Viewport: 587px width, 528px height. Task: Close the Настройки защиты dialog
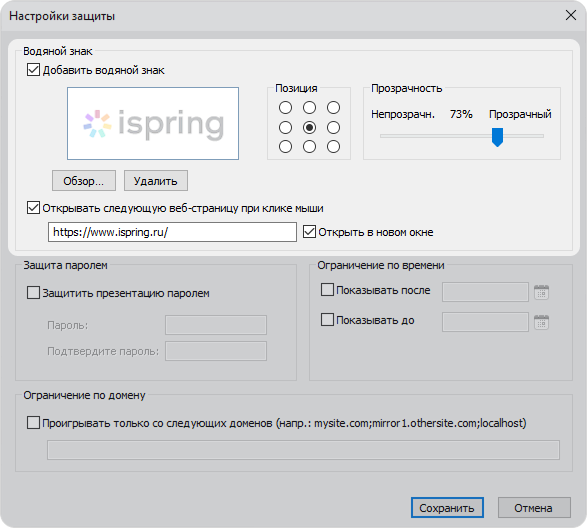571,15
